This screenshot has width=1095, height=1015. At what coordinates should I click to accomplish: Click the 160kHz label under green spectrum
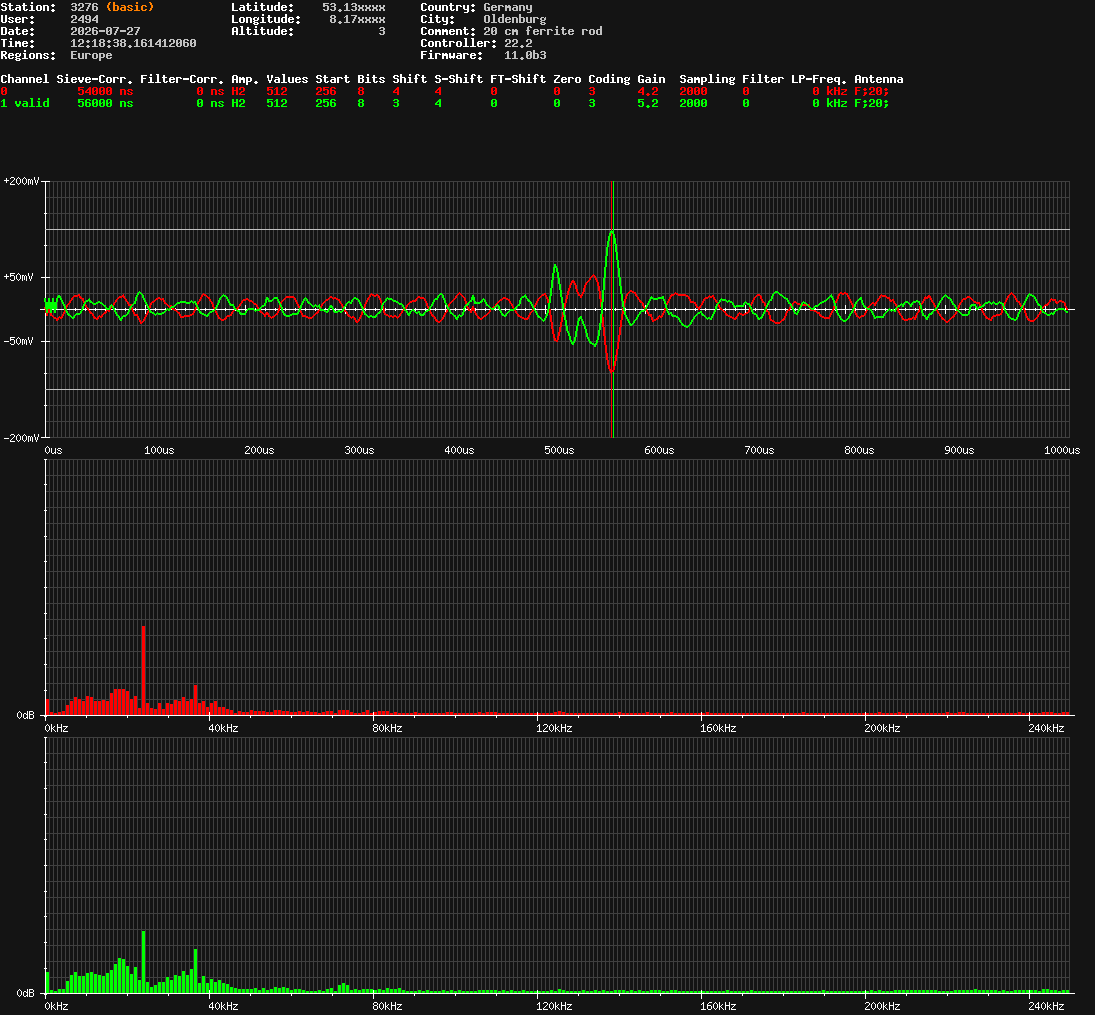coord(719,1006)
